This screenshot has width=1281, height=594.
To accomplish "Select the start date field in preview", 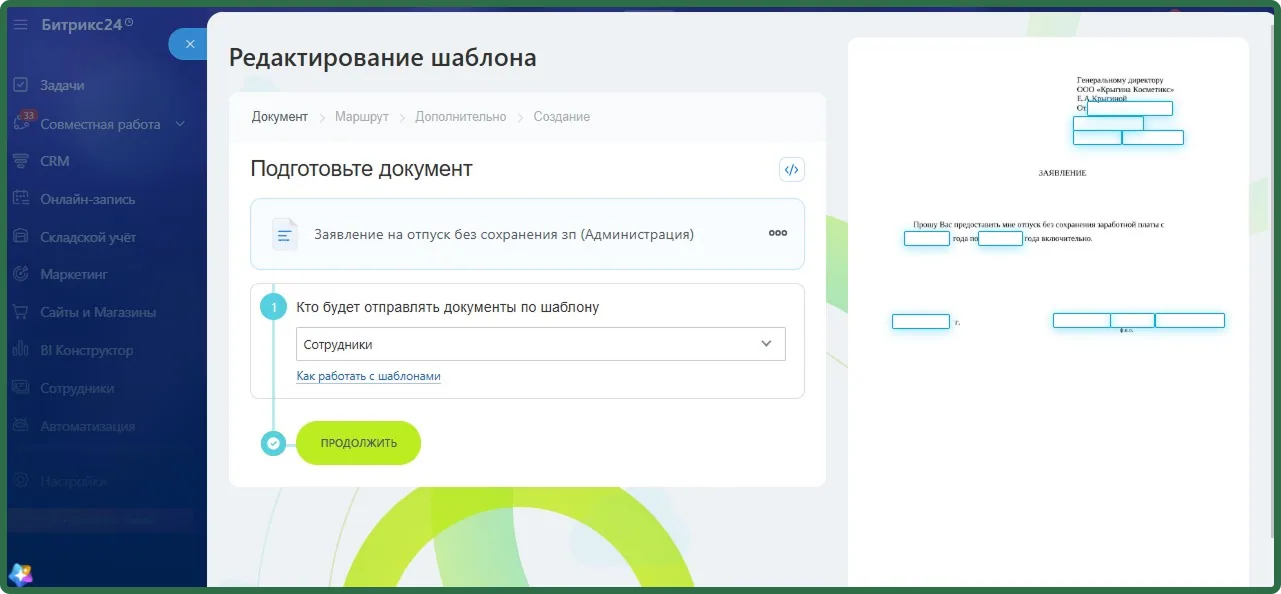I will [x=927, y=239].
